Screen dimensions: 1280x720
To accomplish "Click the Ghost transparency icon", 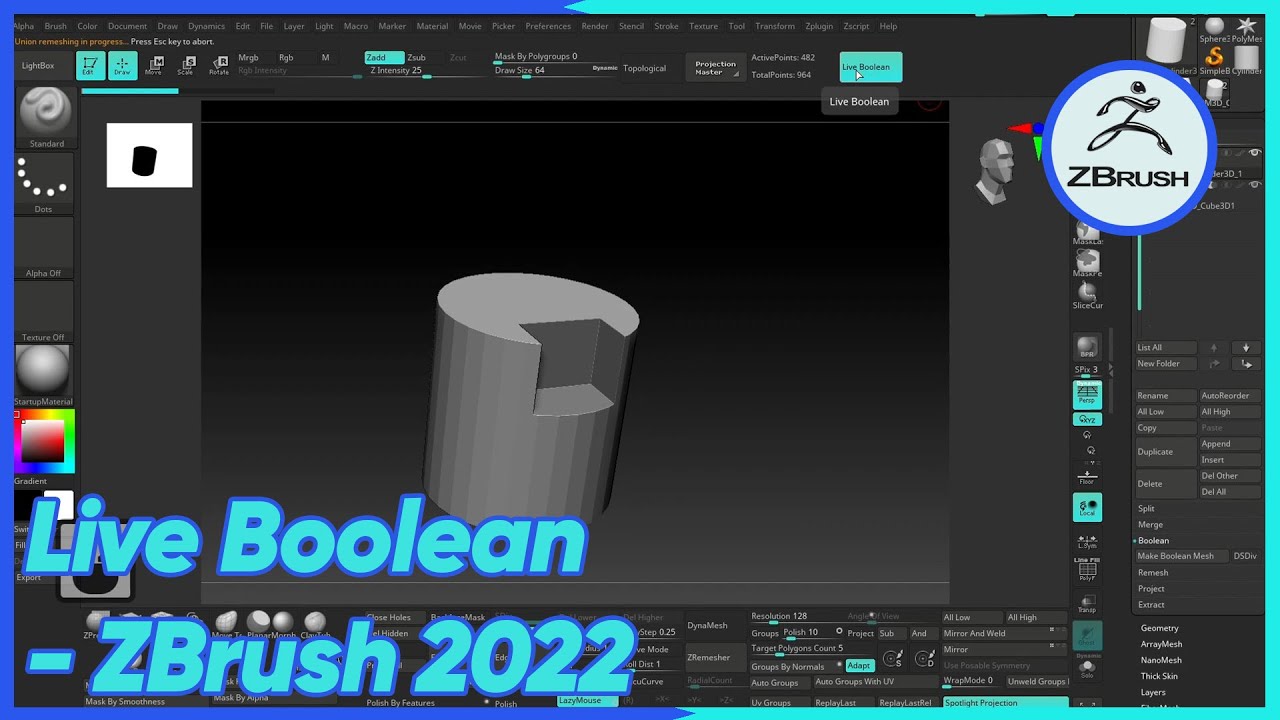I will (1087, 636).
